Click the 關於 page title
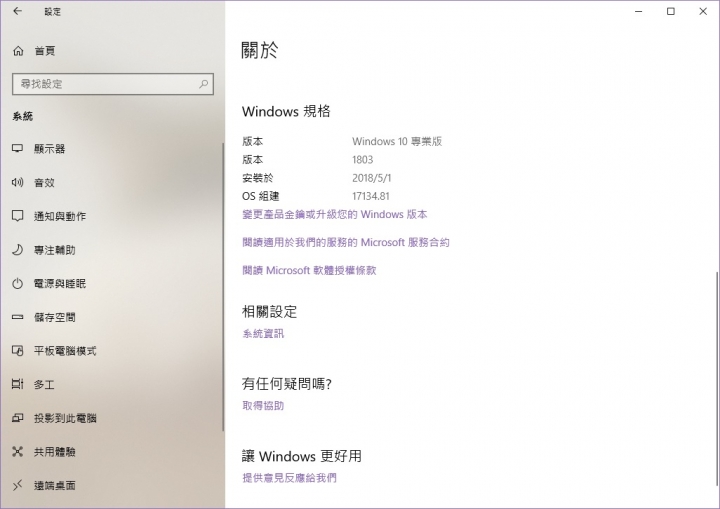This screenshot has width=720, height=509. [x=260, y=50]
